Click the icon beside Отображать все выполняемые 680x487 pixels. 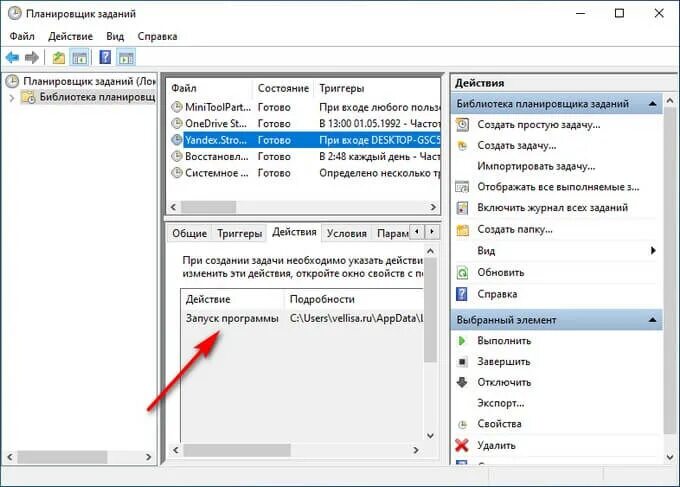point(462,187)
